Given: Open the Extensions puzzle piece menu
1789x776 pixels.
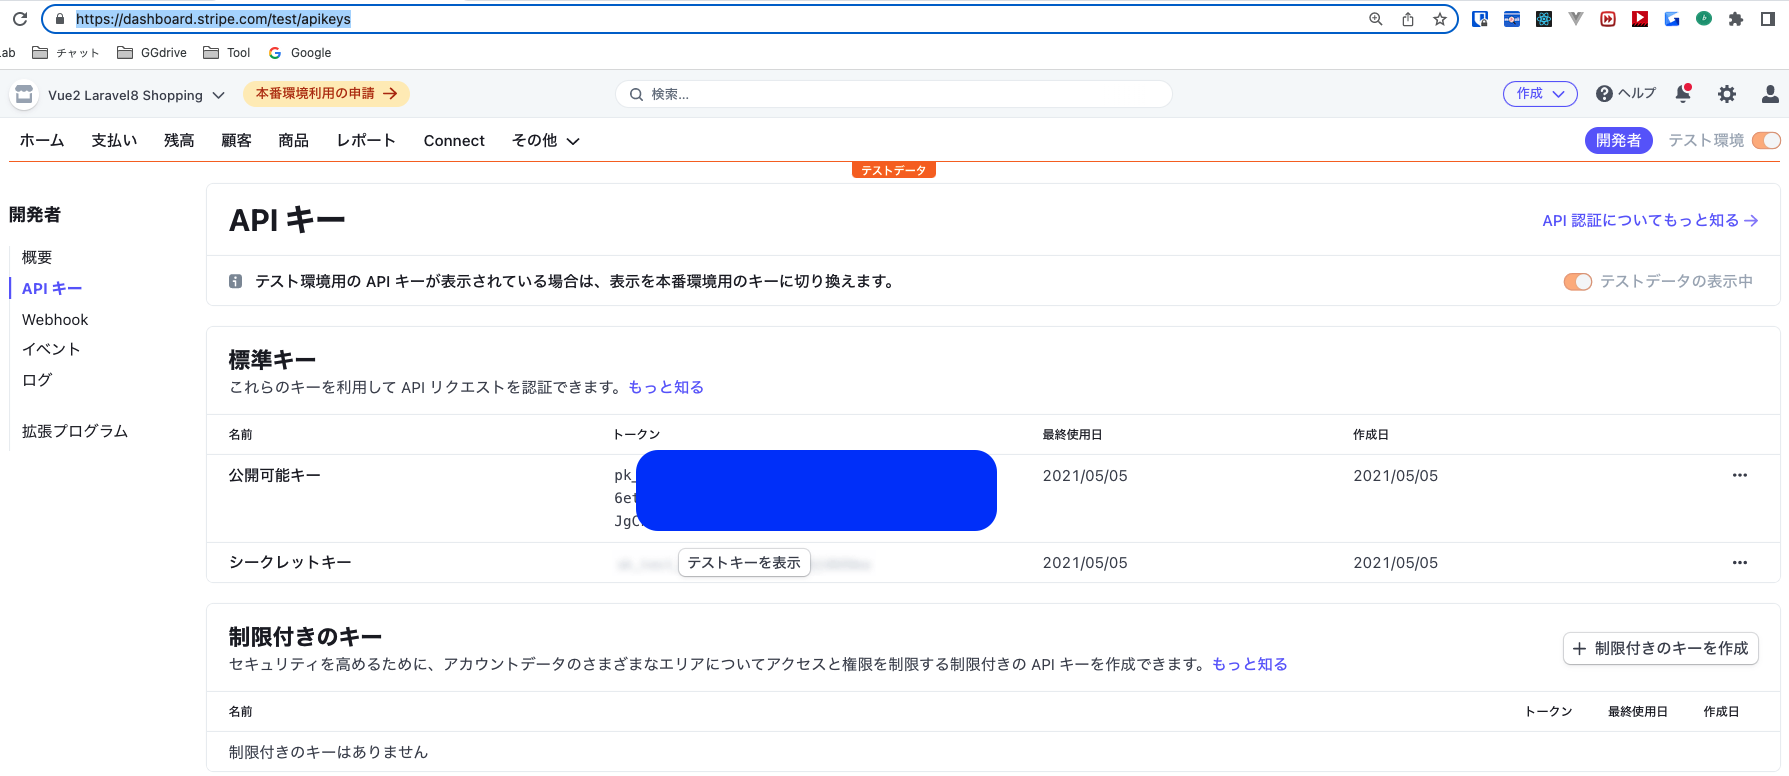Looking at the screenshot, I should tap(1736, 19).
